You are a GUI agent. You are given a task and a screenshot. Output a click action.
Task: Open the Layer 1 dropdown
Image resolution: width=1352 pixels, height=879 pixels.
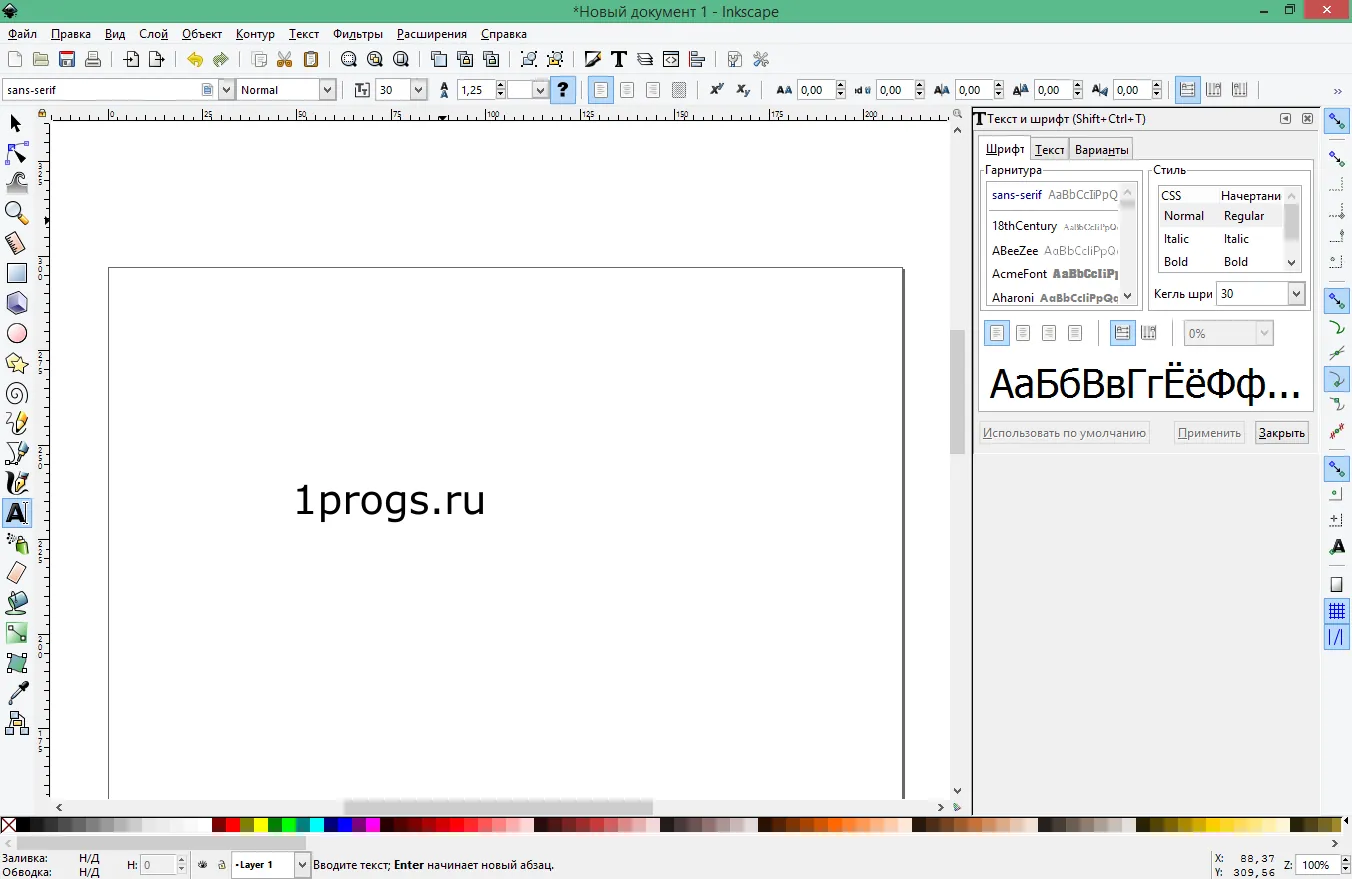click(302, 865)
